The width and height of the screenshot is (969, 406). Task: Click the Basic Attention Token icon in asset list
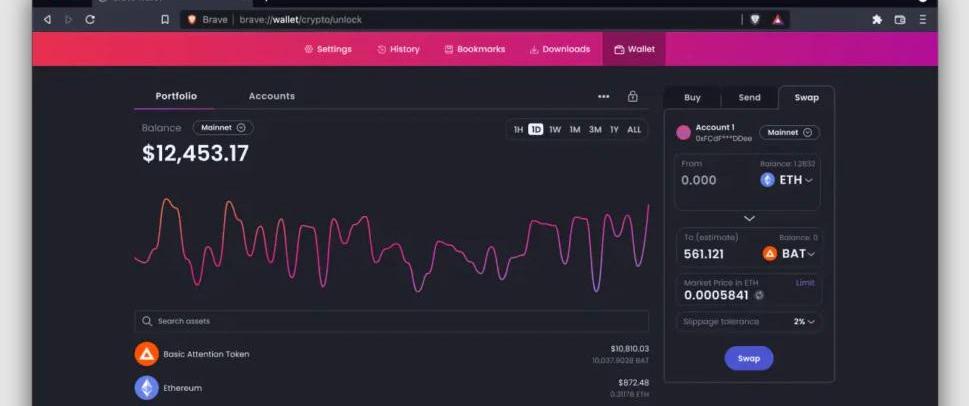[146, 354]
